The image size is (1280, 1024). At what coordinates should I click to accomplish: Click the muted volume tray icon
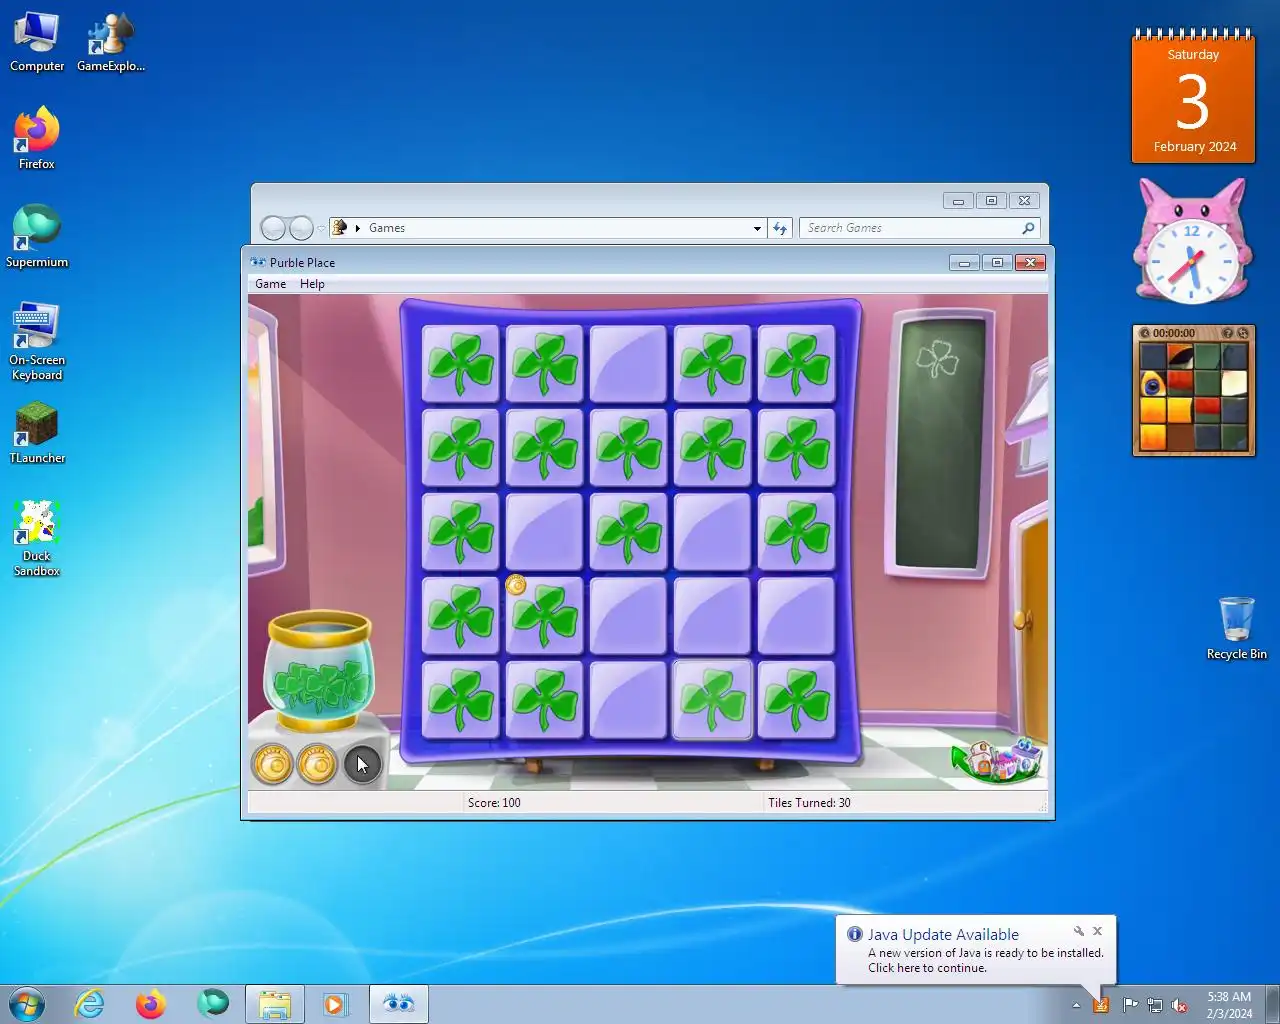point(1180,1005)
